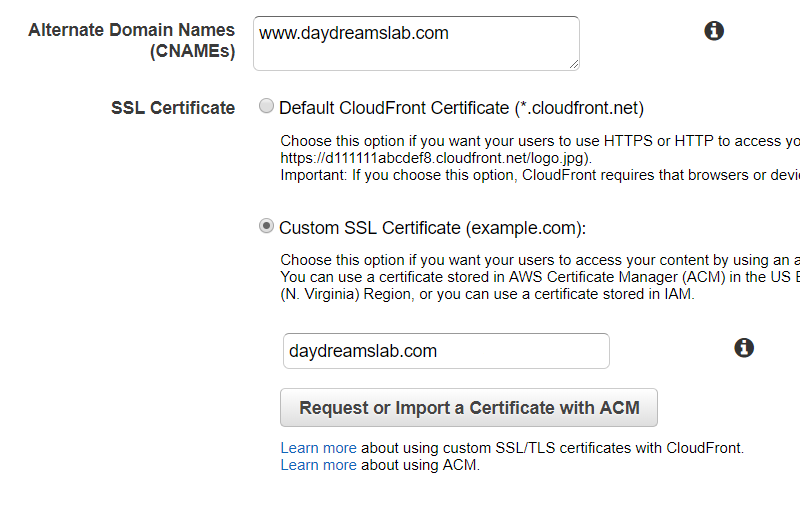This screenshot has height=511, width=800.
Task: Click info icon next to certificate name field
Action: click(743, 348)
